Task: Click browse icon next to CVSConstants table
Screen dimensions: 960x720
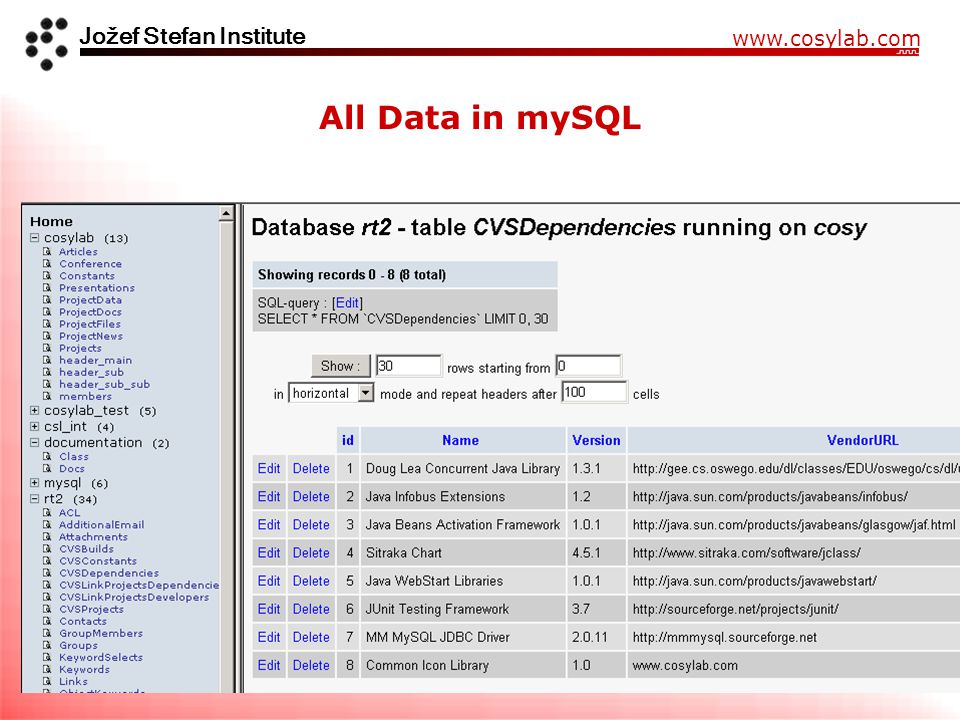Action: tap(47, 561)
